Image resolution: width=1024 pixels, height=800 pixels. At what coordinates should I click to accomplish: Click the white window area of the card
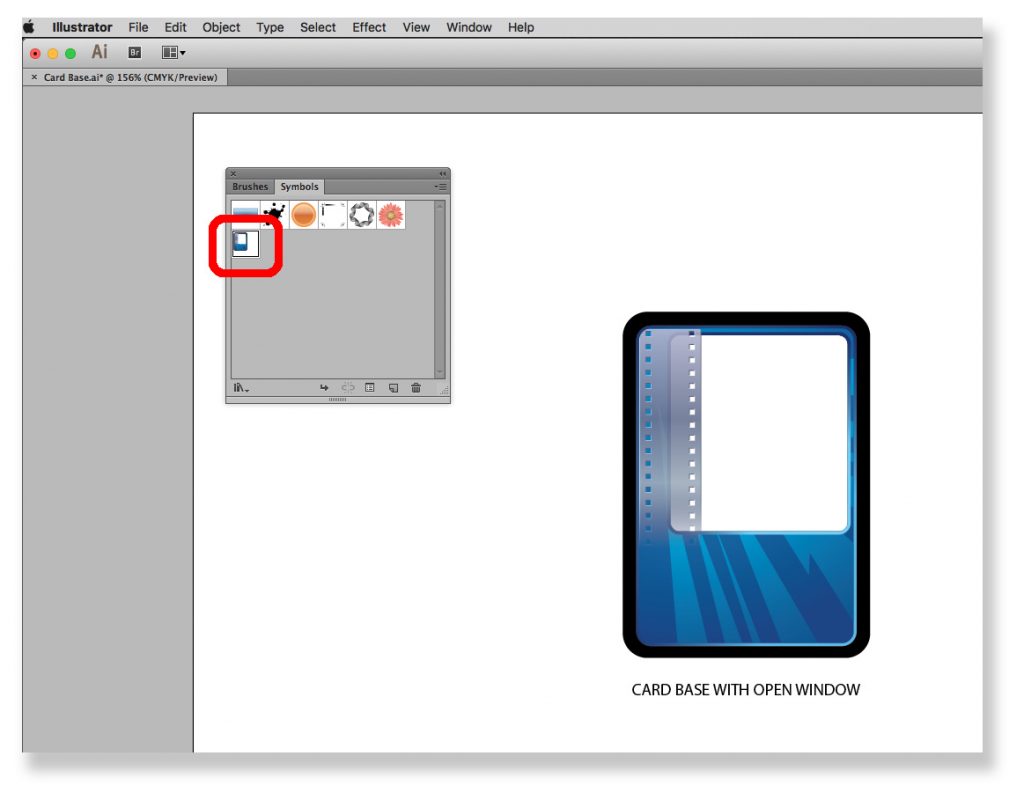point(774,432)
